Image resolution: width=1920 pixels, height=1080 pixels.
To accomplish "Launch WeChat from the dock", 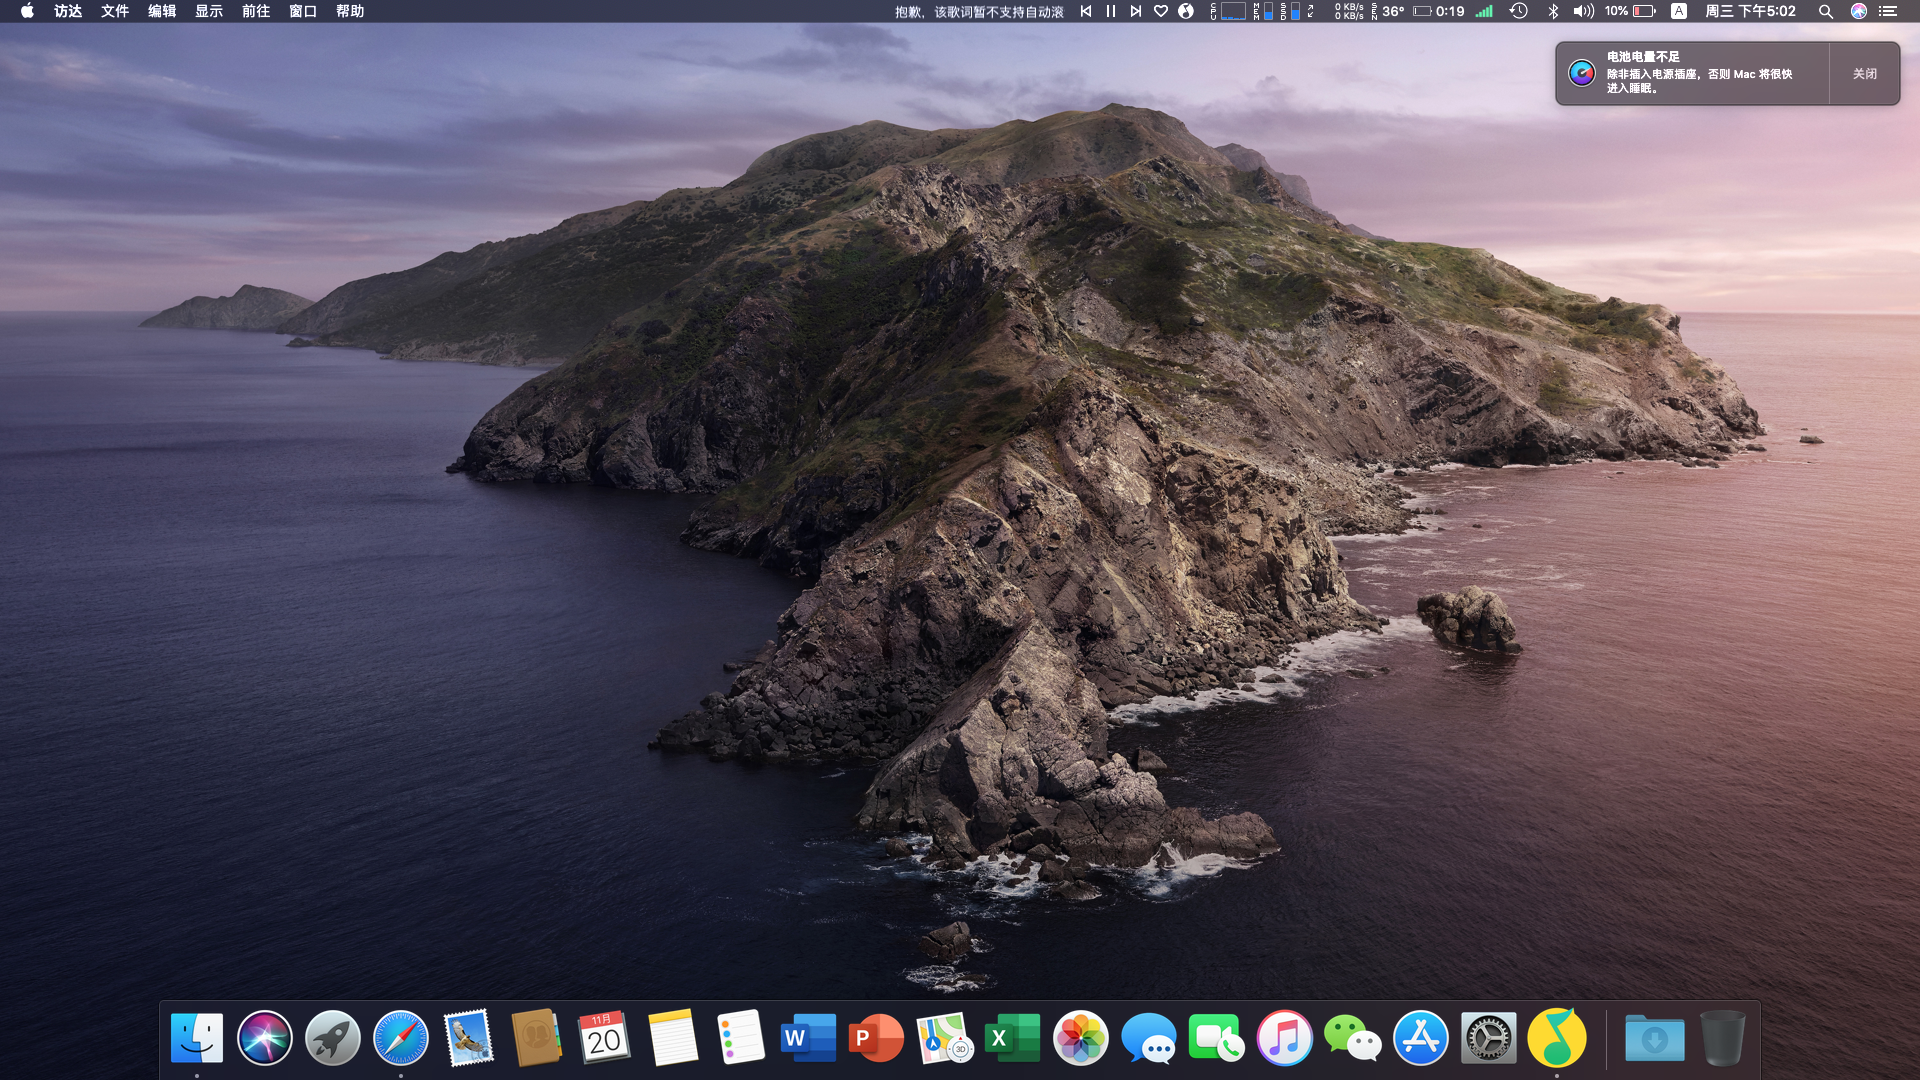I will pyautogui.click(x=1352, y=1038).
